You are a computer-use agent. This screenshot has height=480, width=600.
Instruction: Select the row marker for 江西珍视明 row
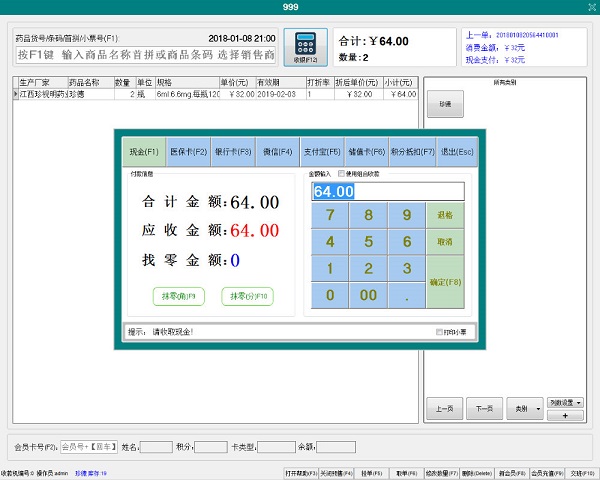(16, 94)
